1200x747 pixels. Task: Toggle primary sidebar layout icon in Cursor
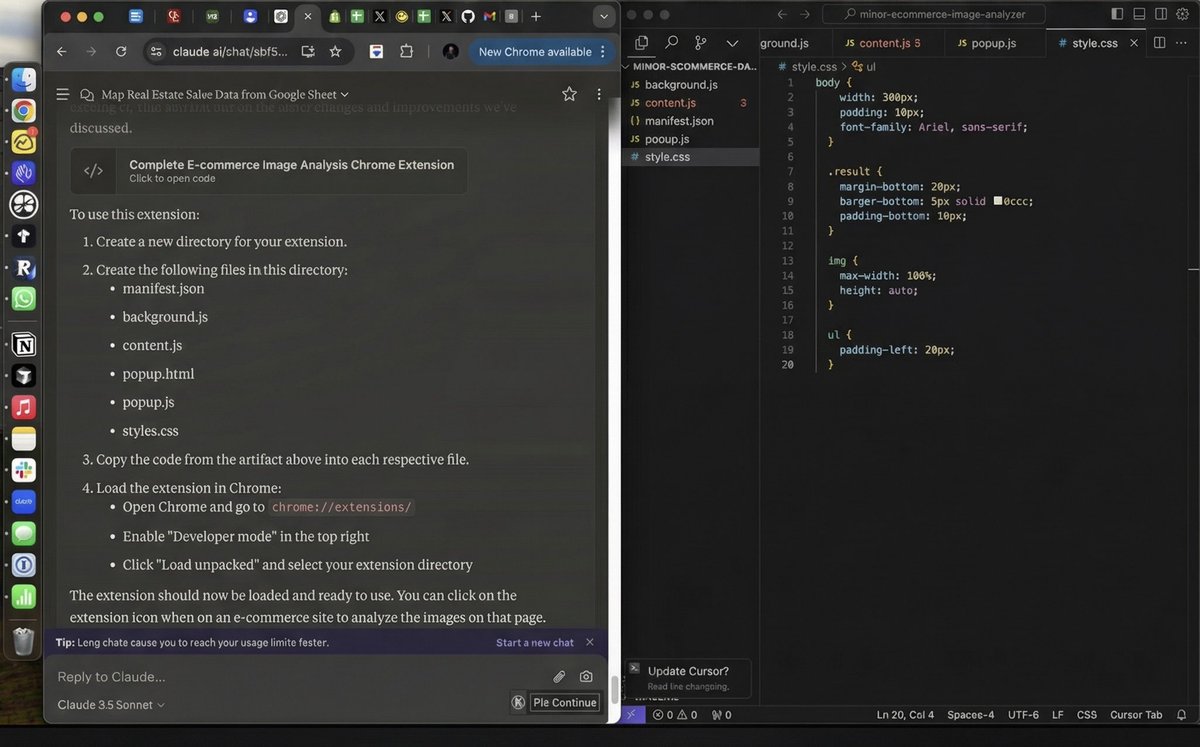[x=1117, y=14]
